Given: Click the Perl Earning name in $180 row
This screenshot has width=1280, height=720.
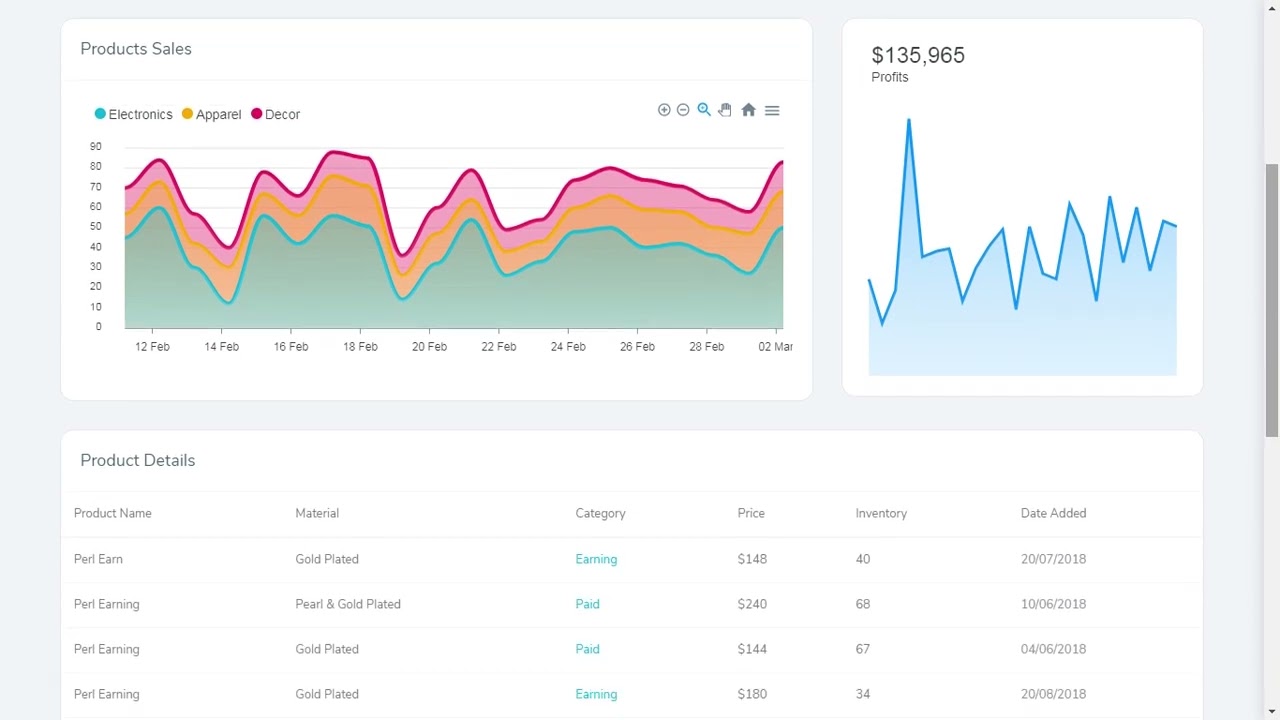Looking at the screenshot, I should pyautogui.click(x=107, y=694).
